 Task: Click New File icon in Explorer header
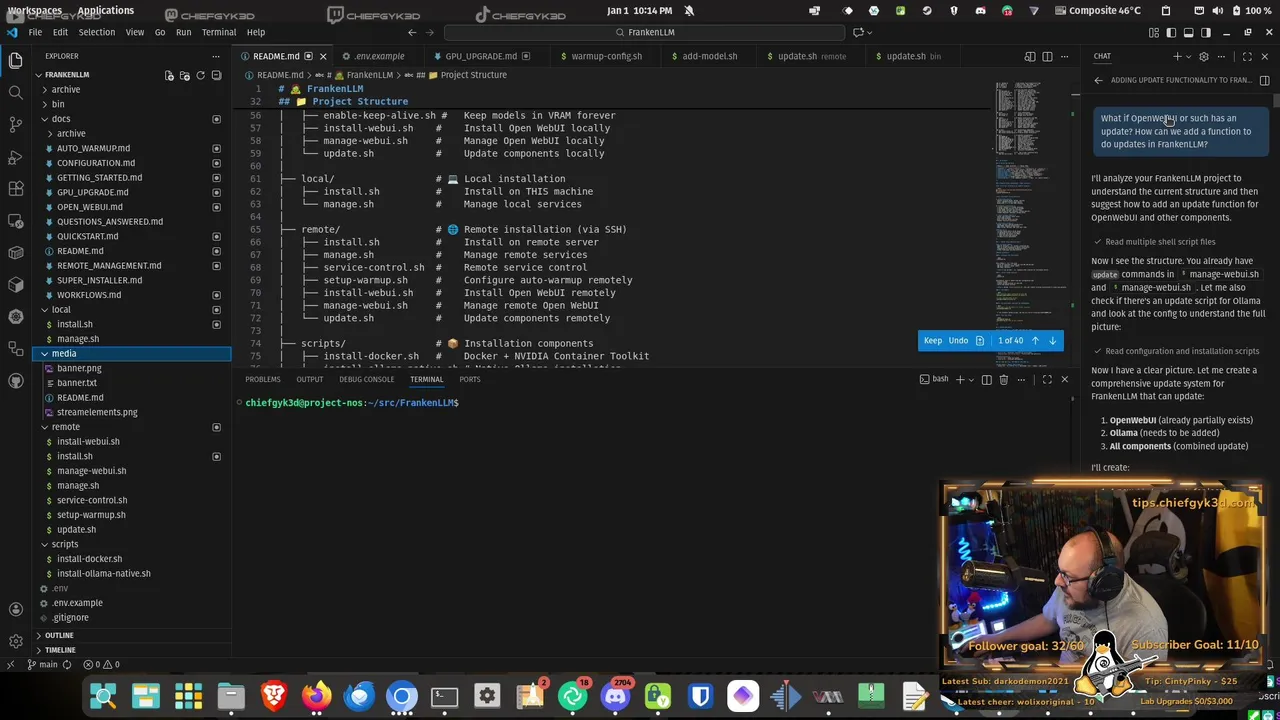pos(169,75)
